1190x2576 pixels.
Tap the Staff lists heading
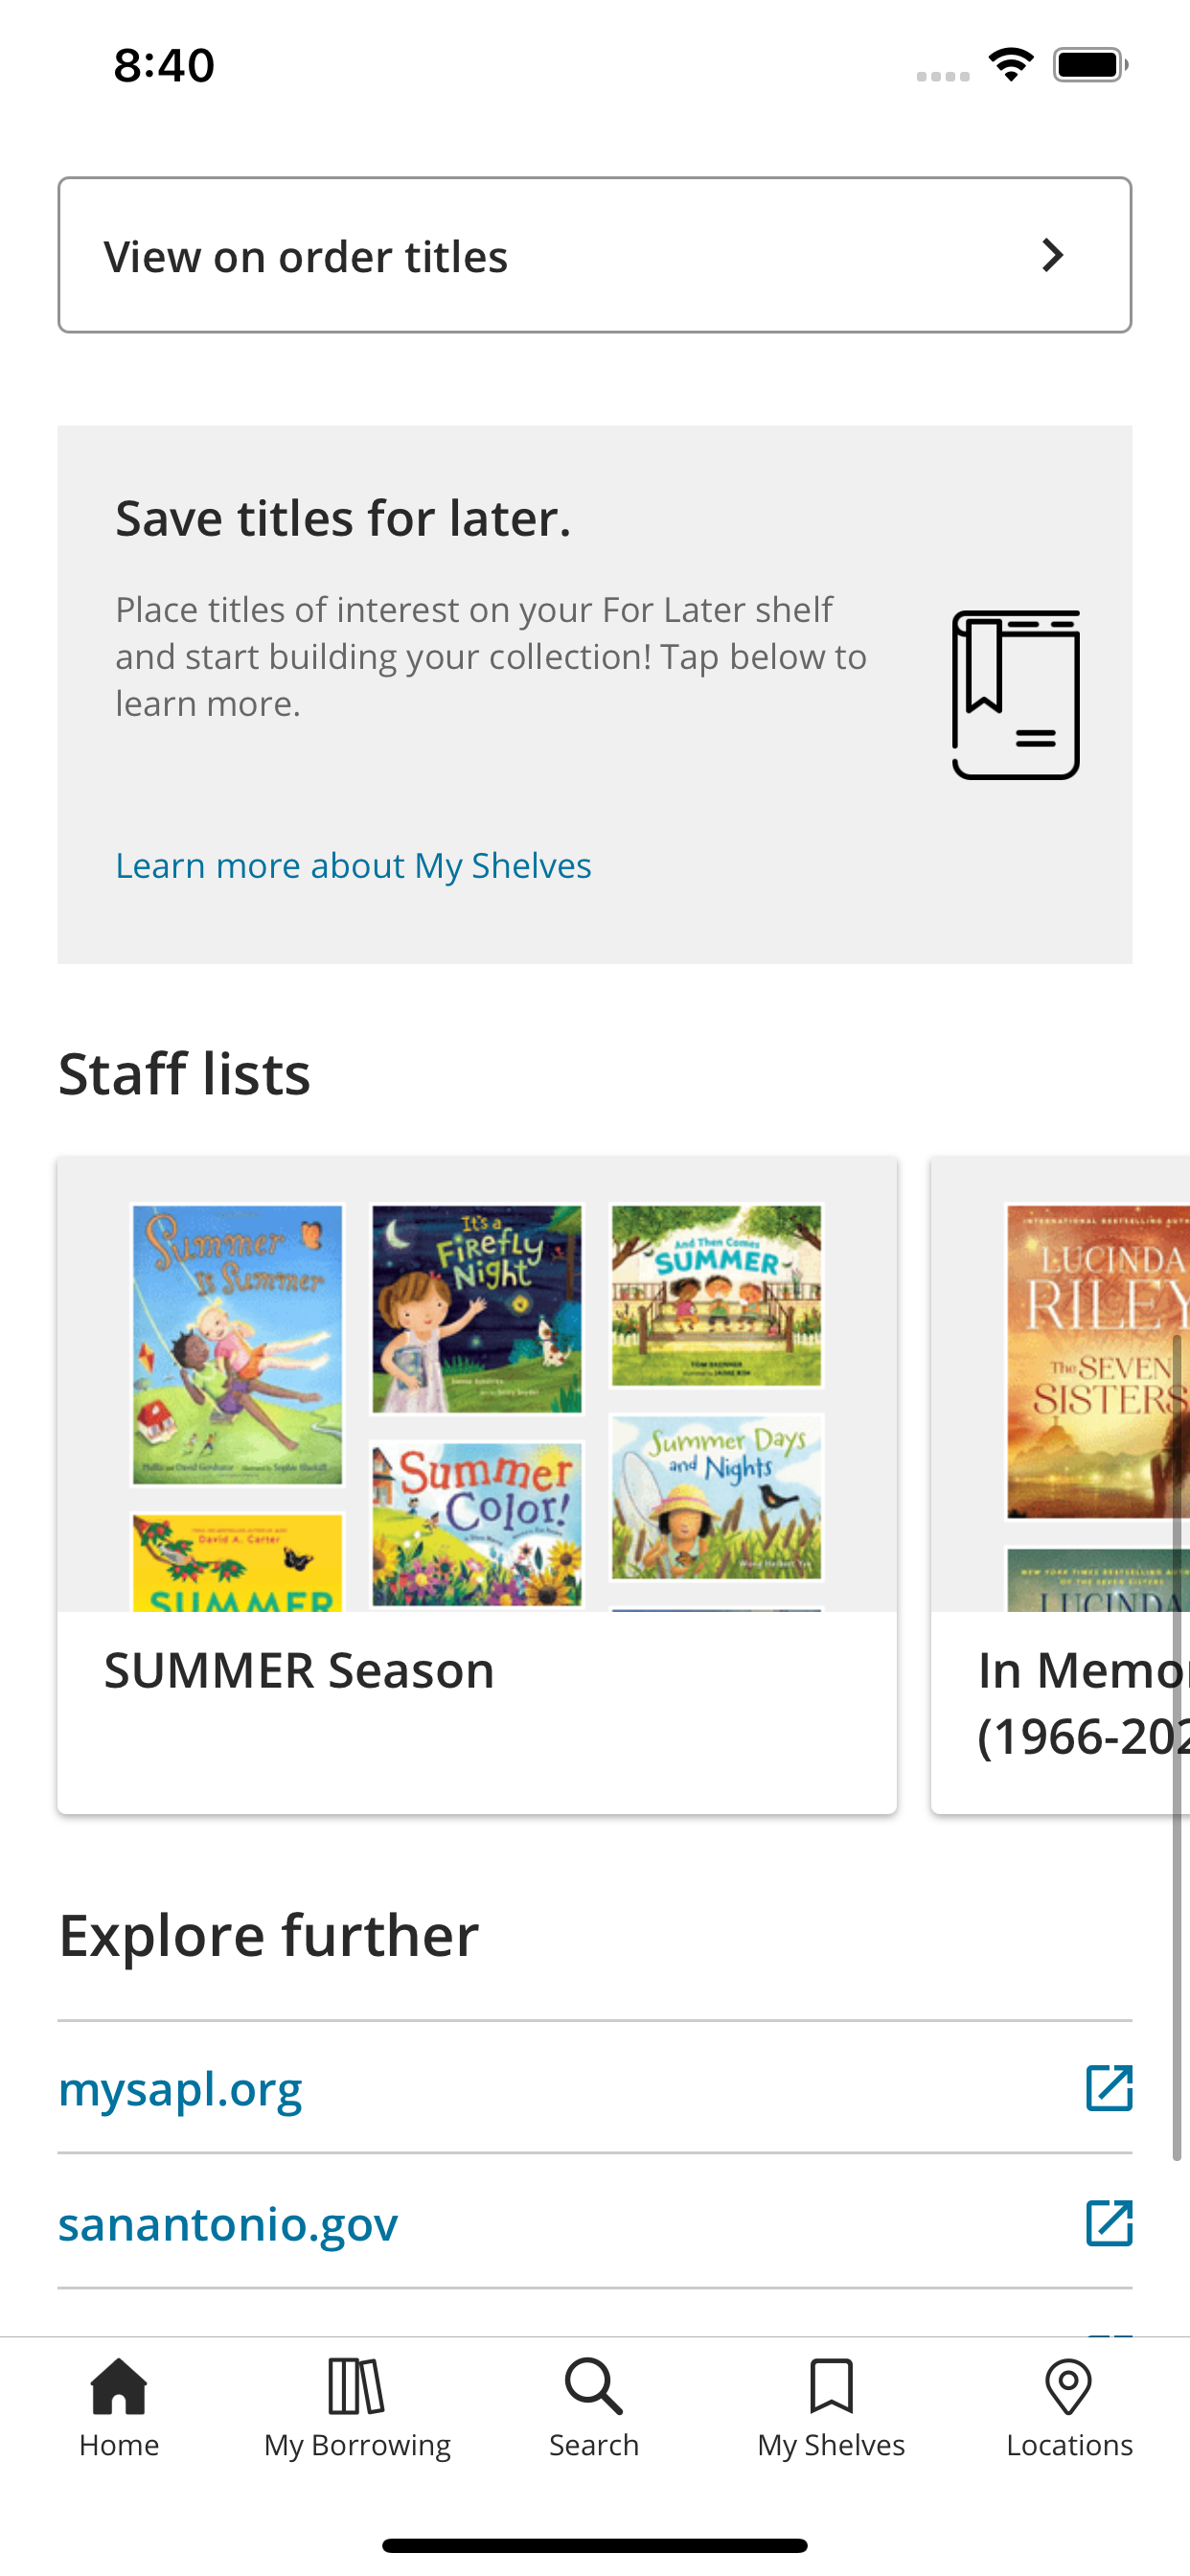click(184, 1074)
